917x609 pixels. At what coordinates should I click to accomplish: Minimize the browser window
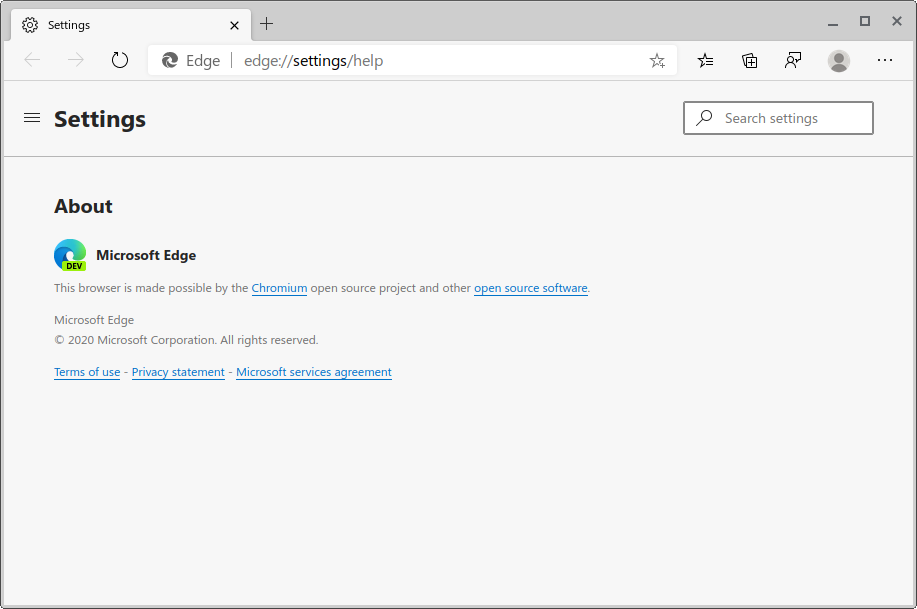(x=833, y=23)
